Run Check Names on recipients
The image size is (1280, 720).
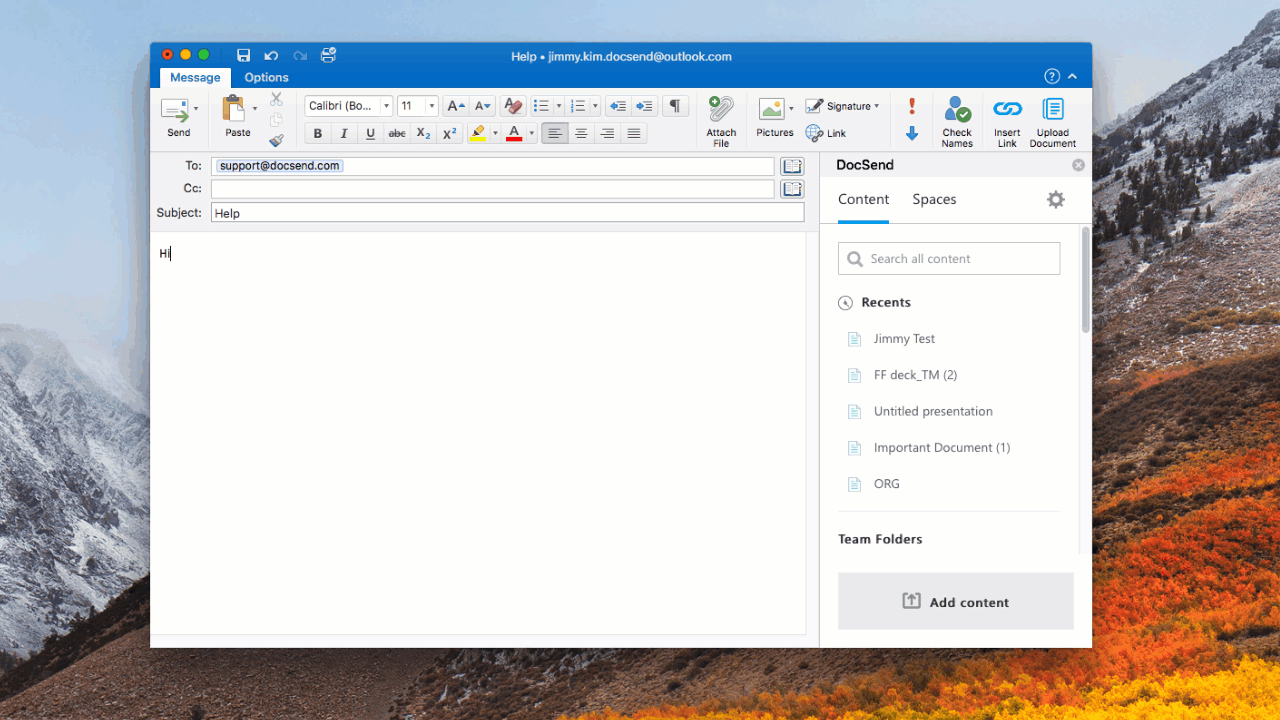point(957,122)
